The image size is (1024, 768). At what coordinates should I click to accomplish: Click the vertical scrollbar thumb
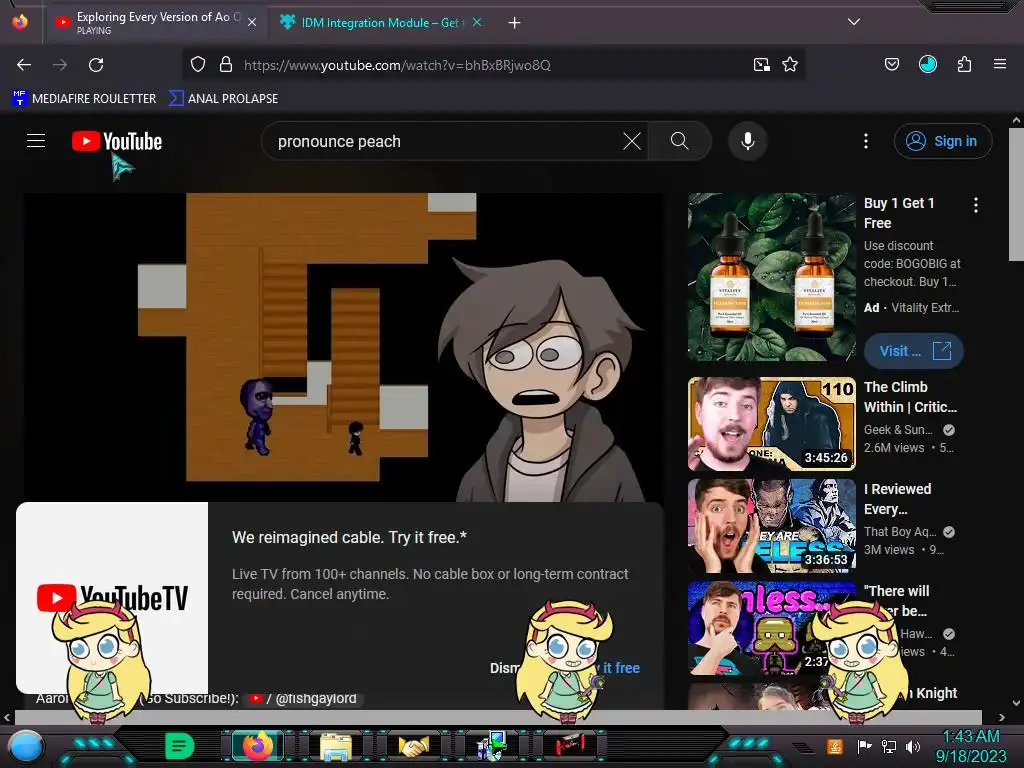1016,194
